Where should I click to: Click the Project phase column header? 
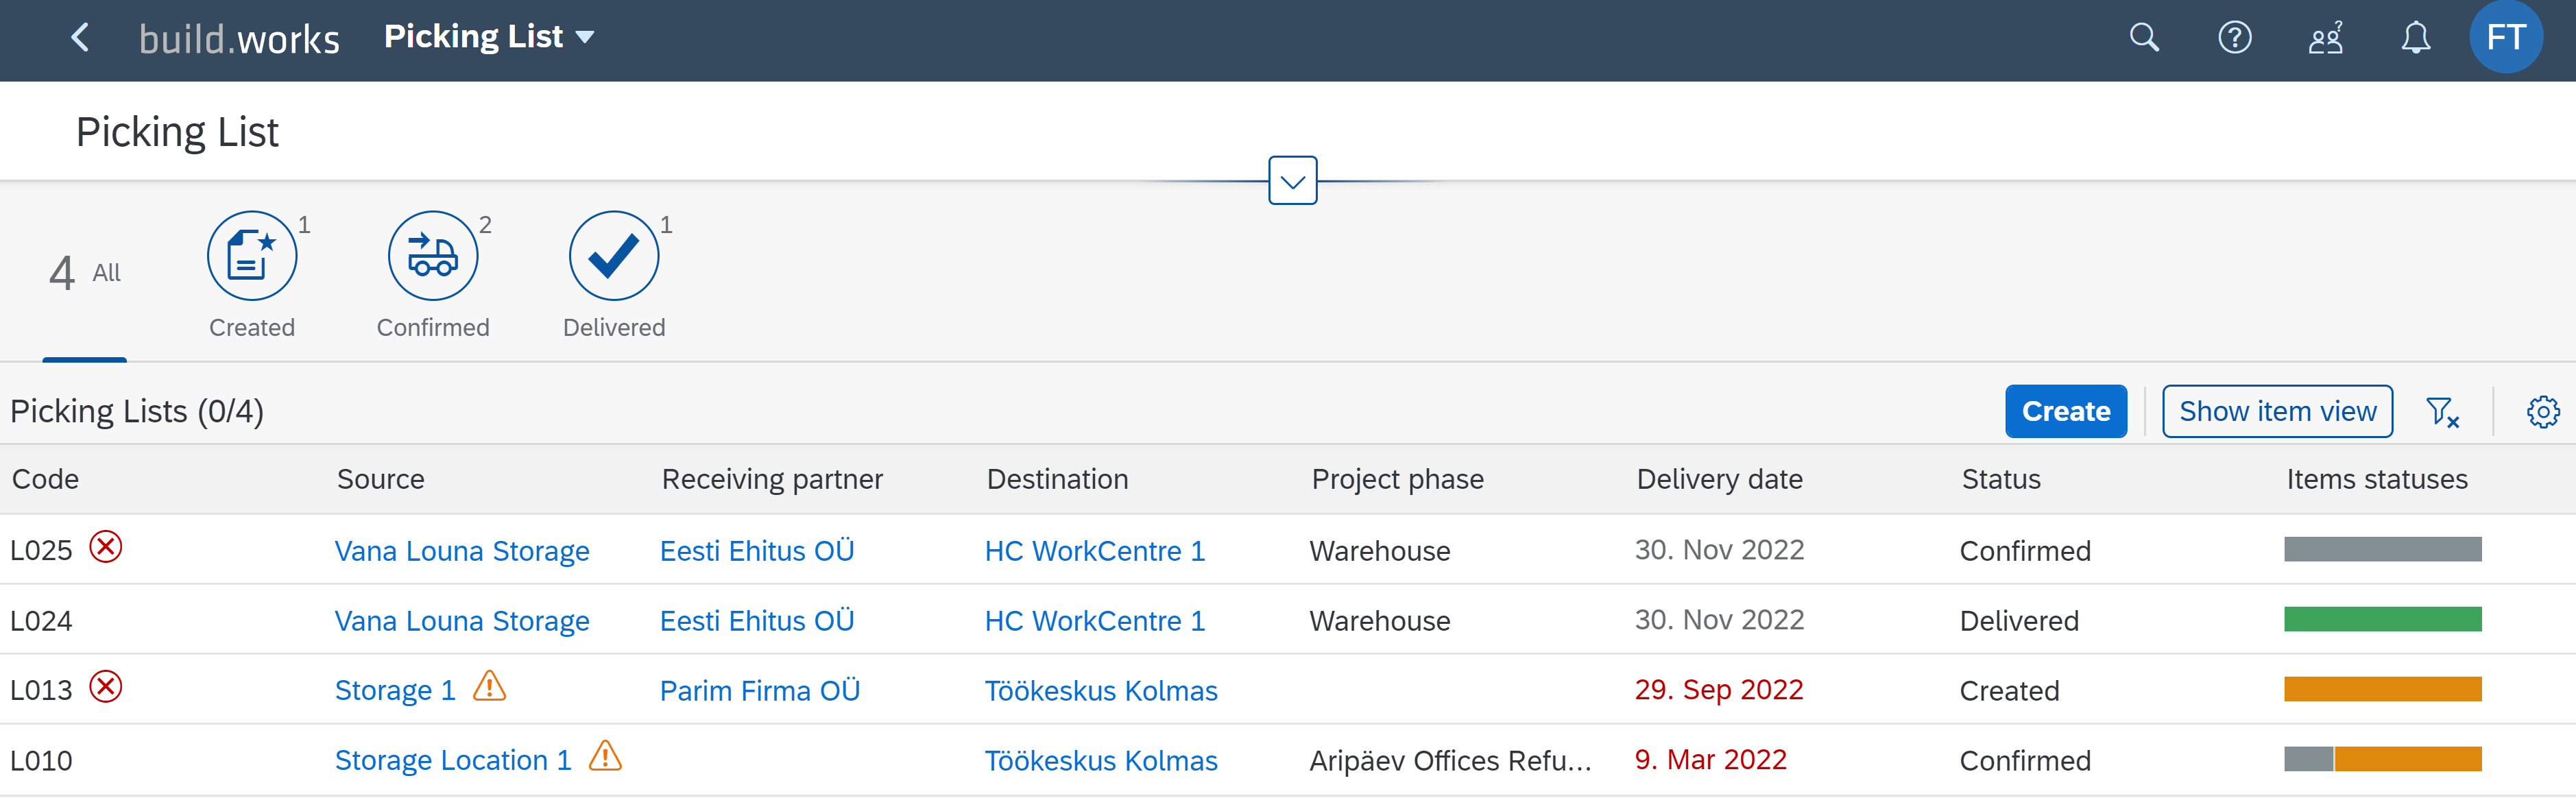point(1397,479)
